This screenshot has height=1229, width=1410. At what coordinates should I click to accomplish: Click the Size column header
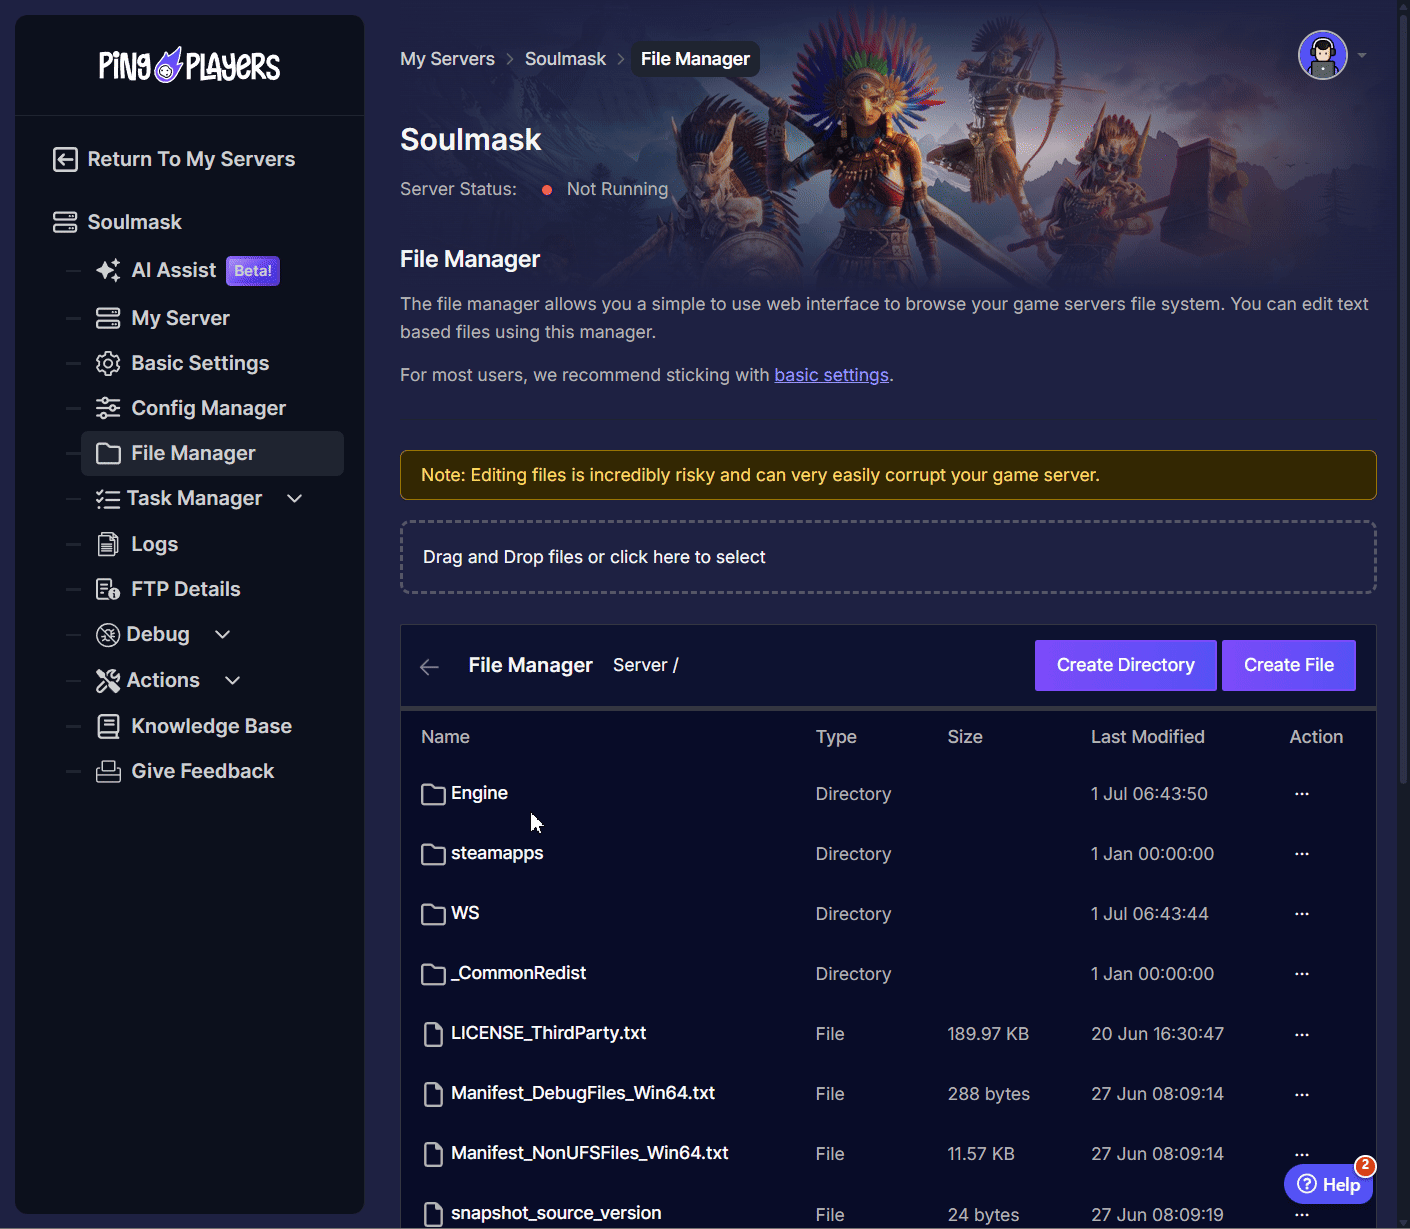(965, 737)
